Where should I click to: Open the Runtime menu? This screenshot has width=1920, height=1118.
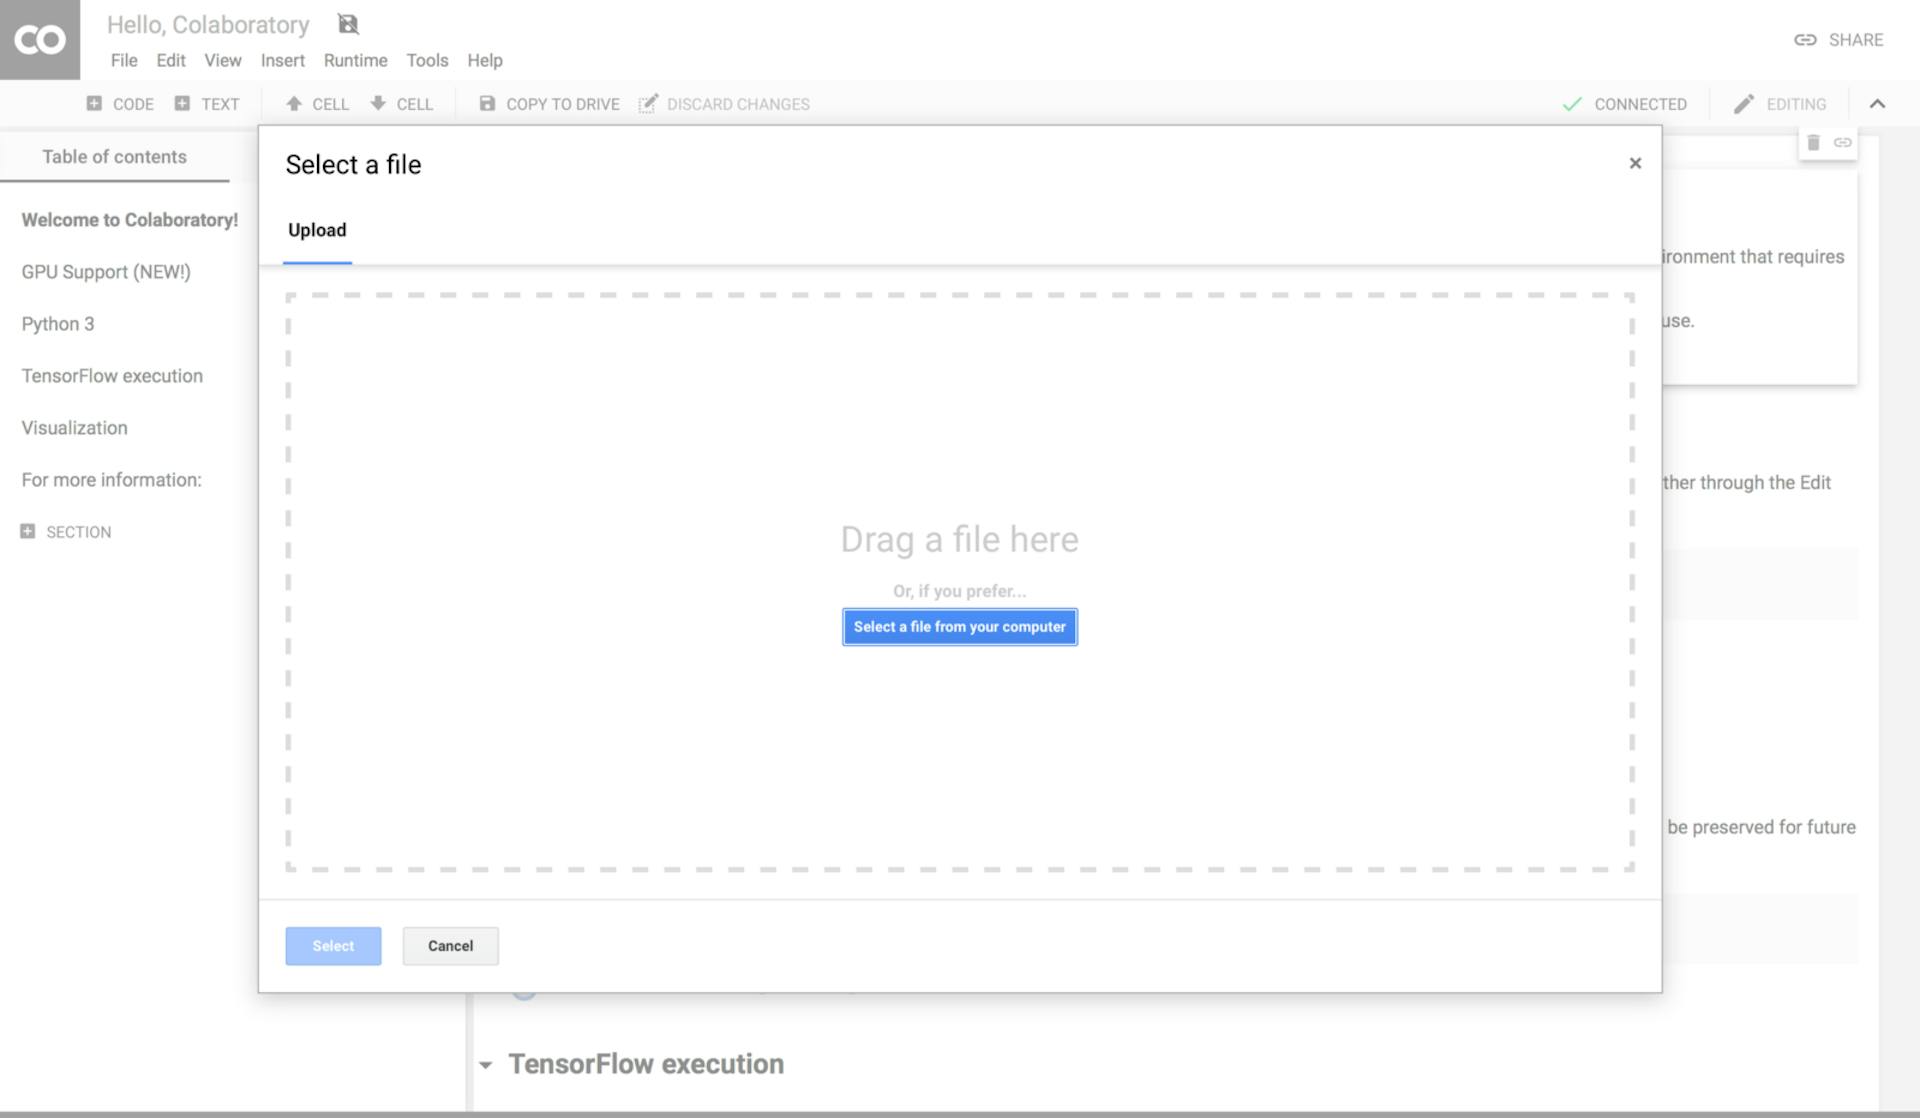(355, 60)
